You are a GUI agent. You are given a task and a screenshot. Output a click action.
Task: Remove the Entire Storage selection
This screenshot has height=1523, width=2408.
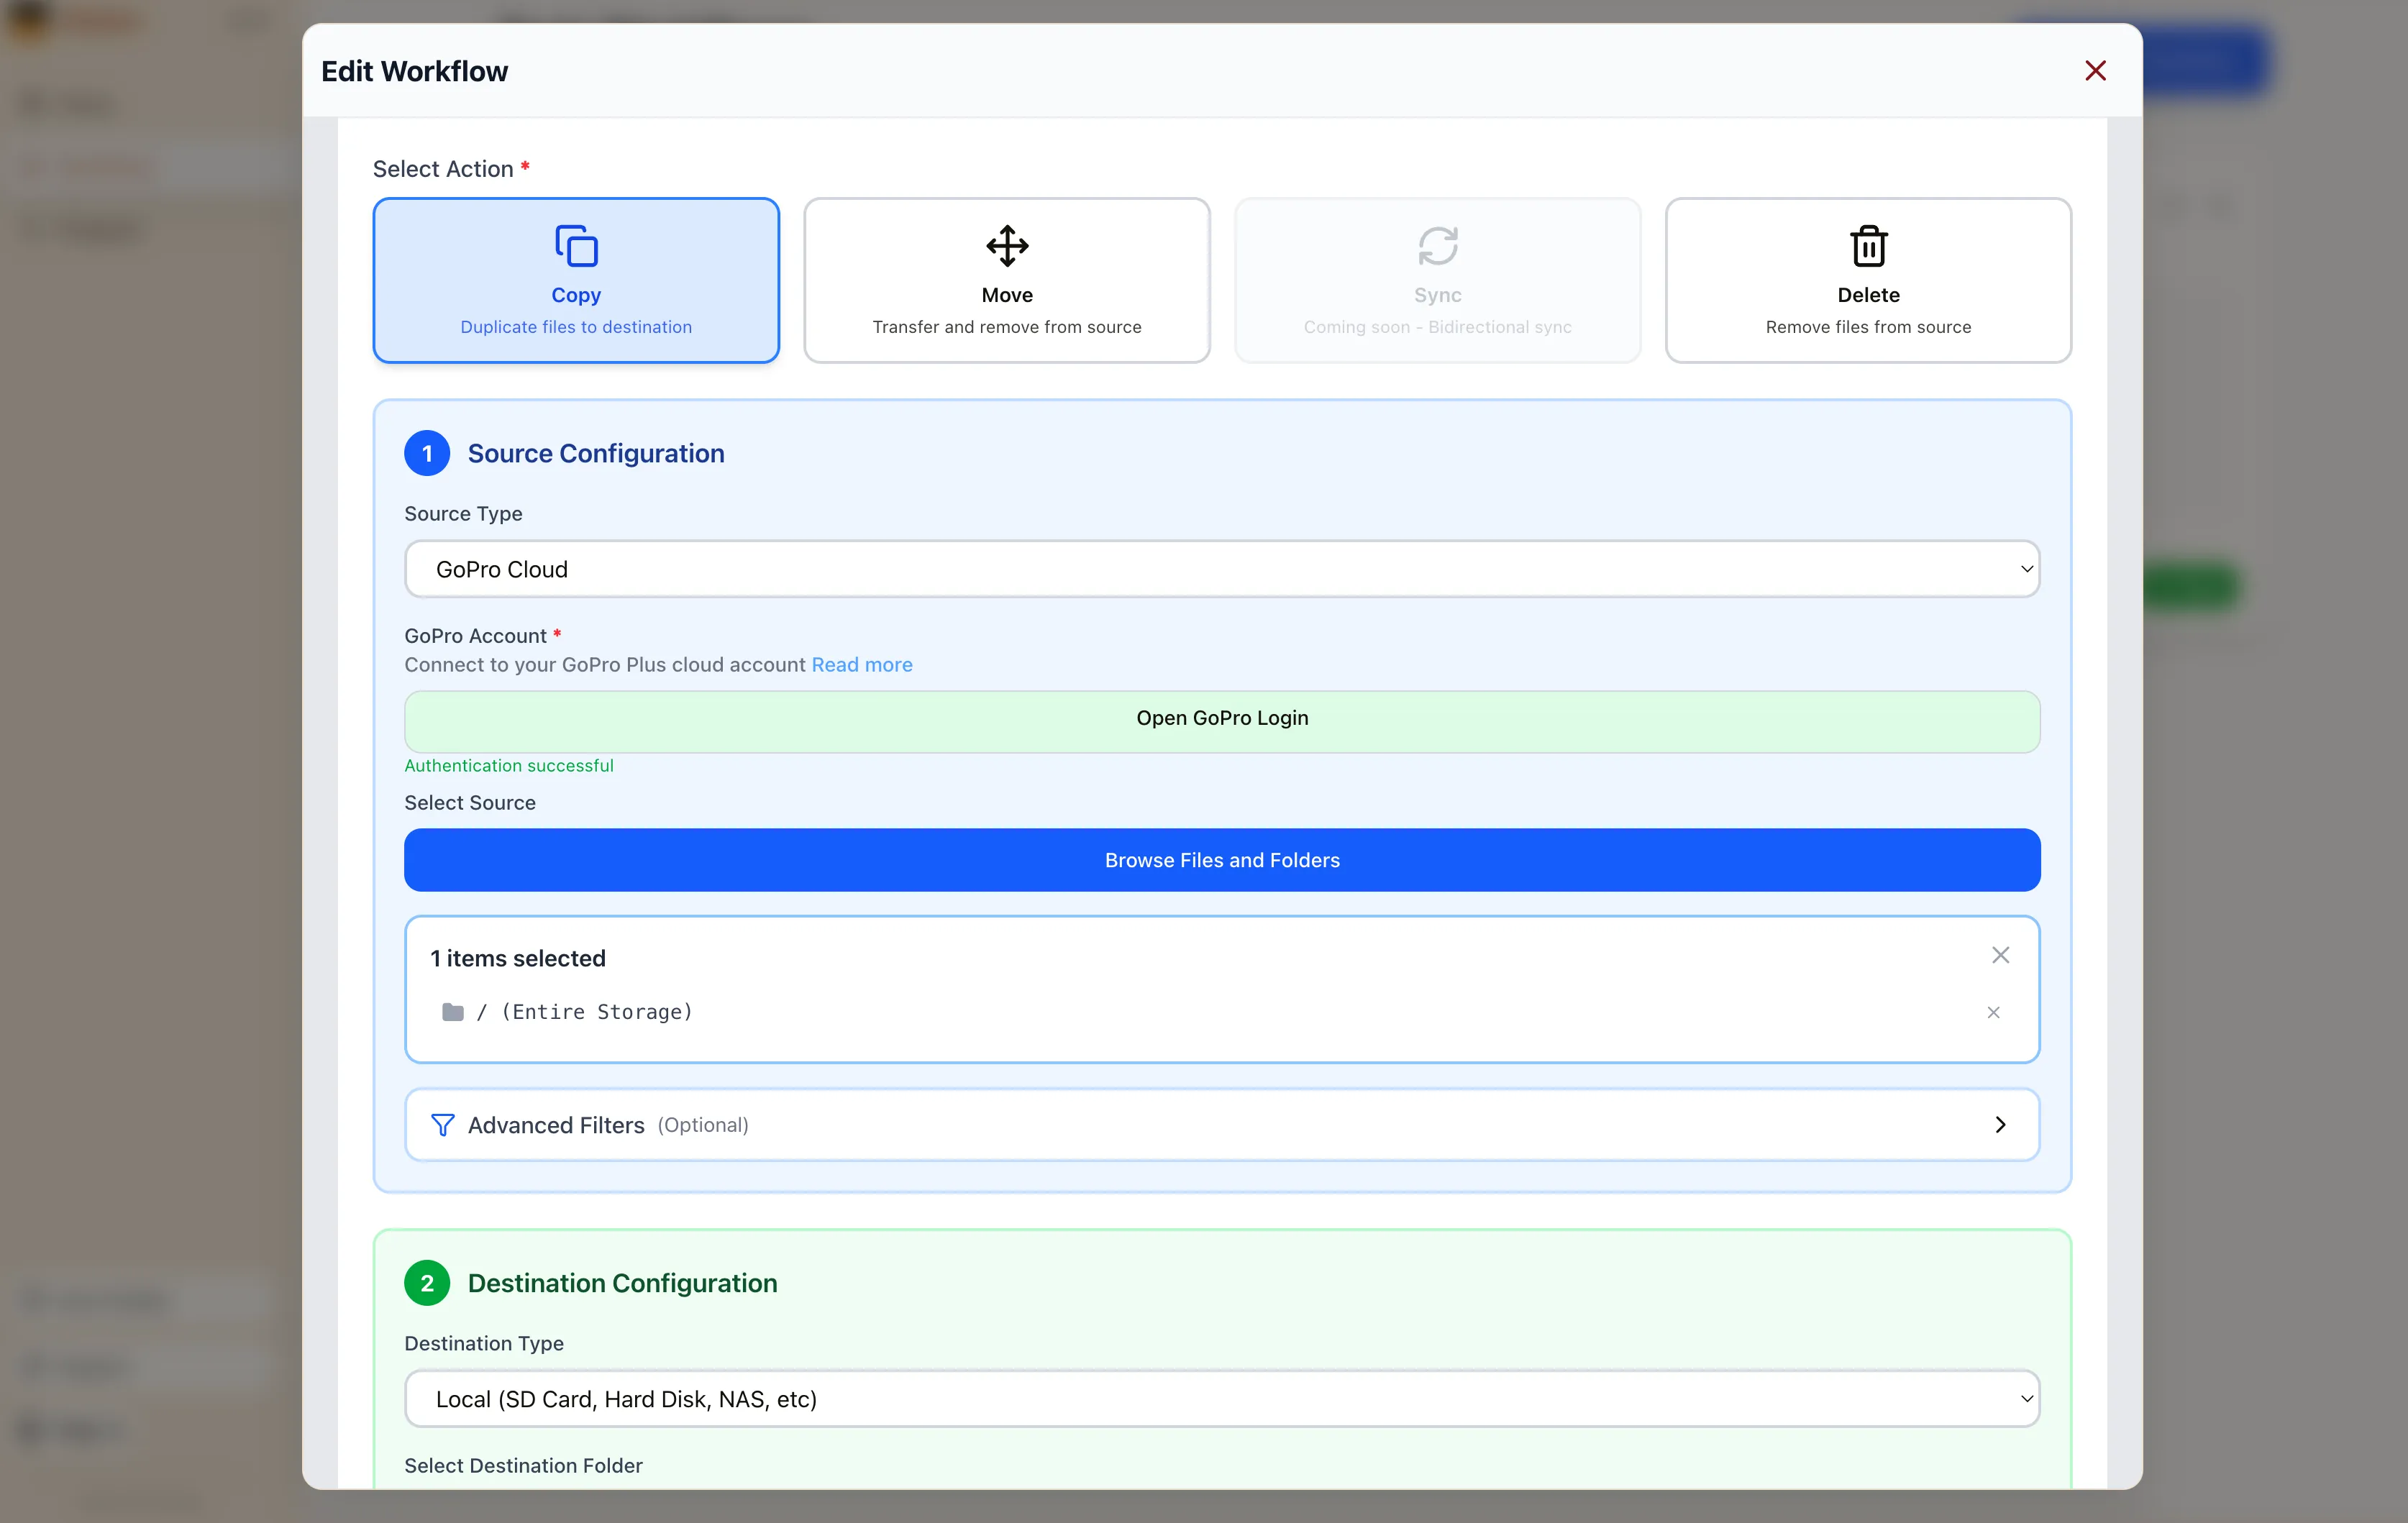click(x=1993, y=1012)
